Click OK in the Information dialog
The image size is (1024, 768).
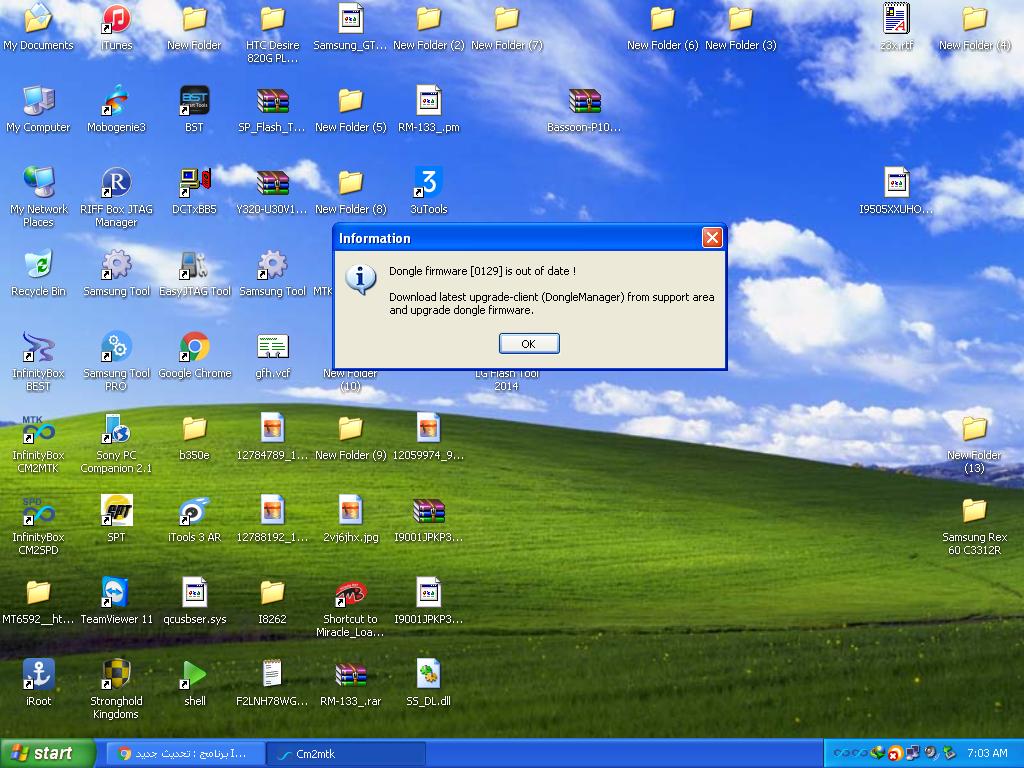coord(528,344)
